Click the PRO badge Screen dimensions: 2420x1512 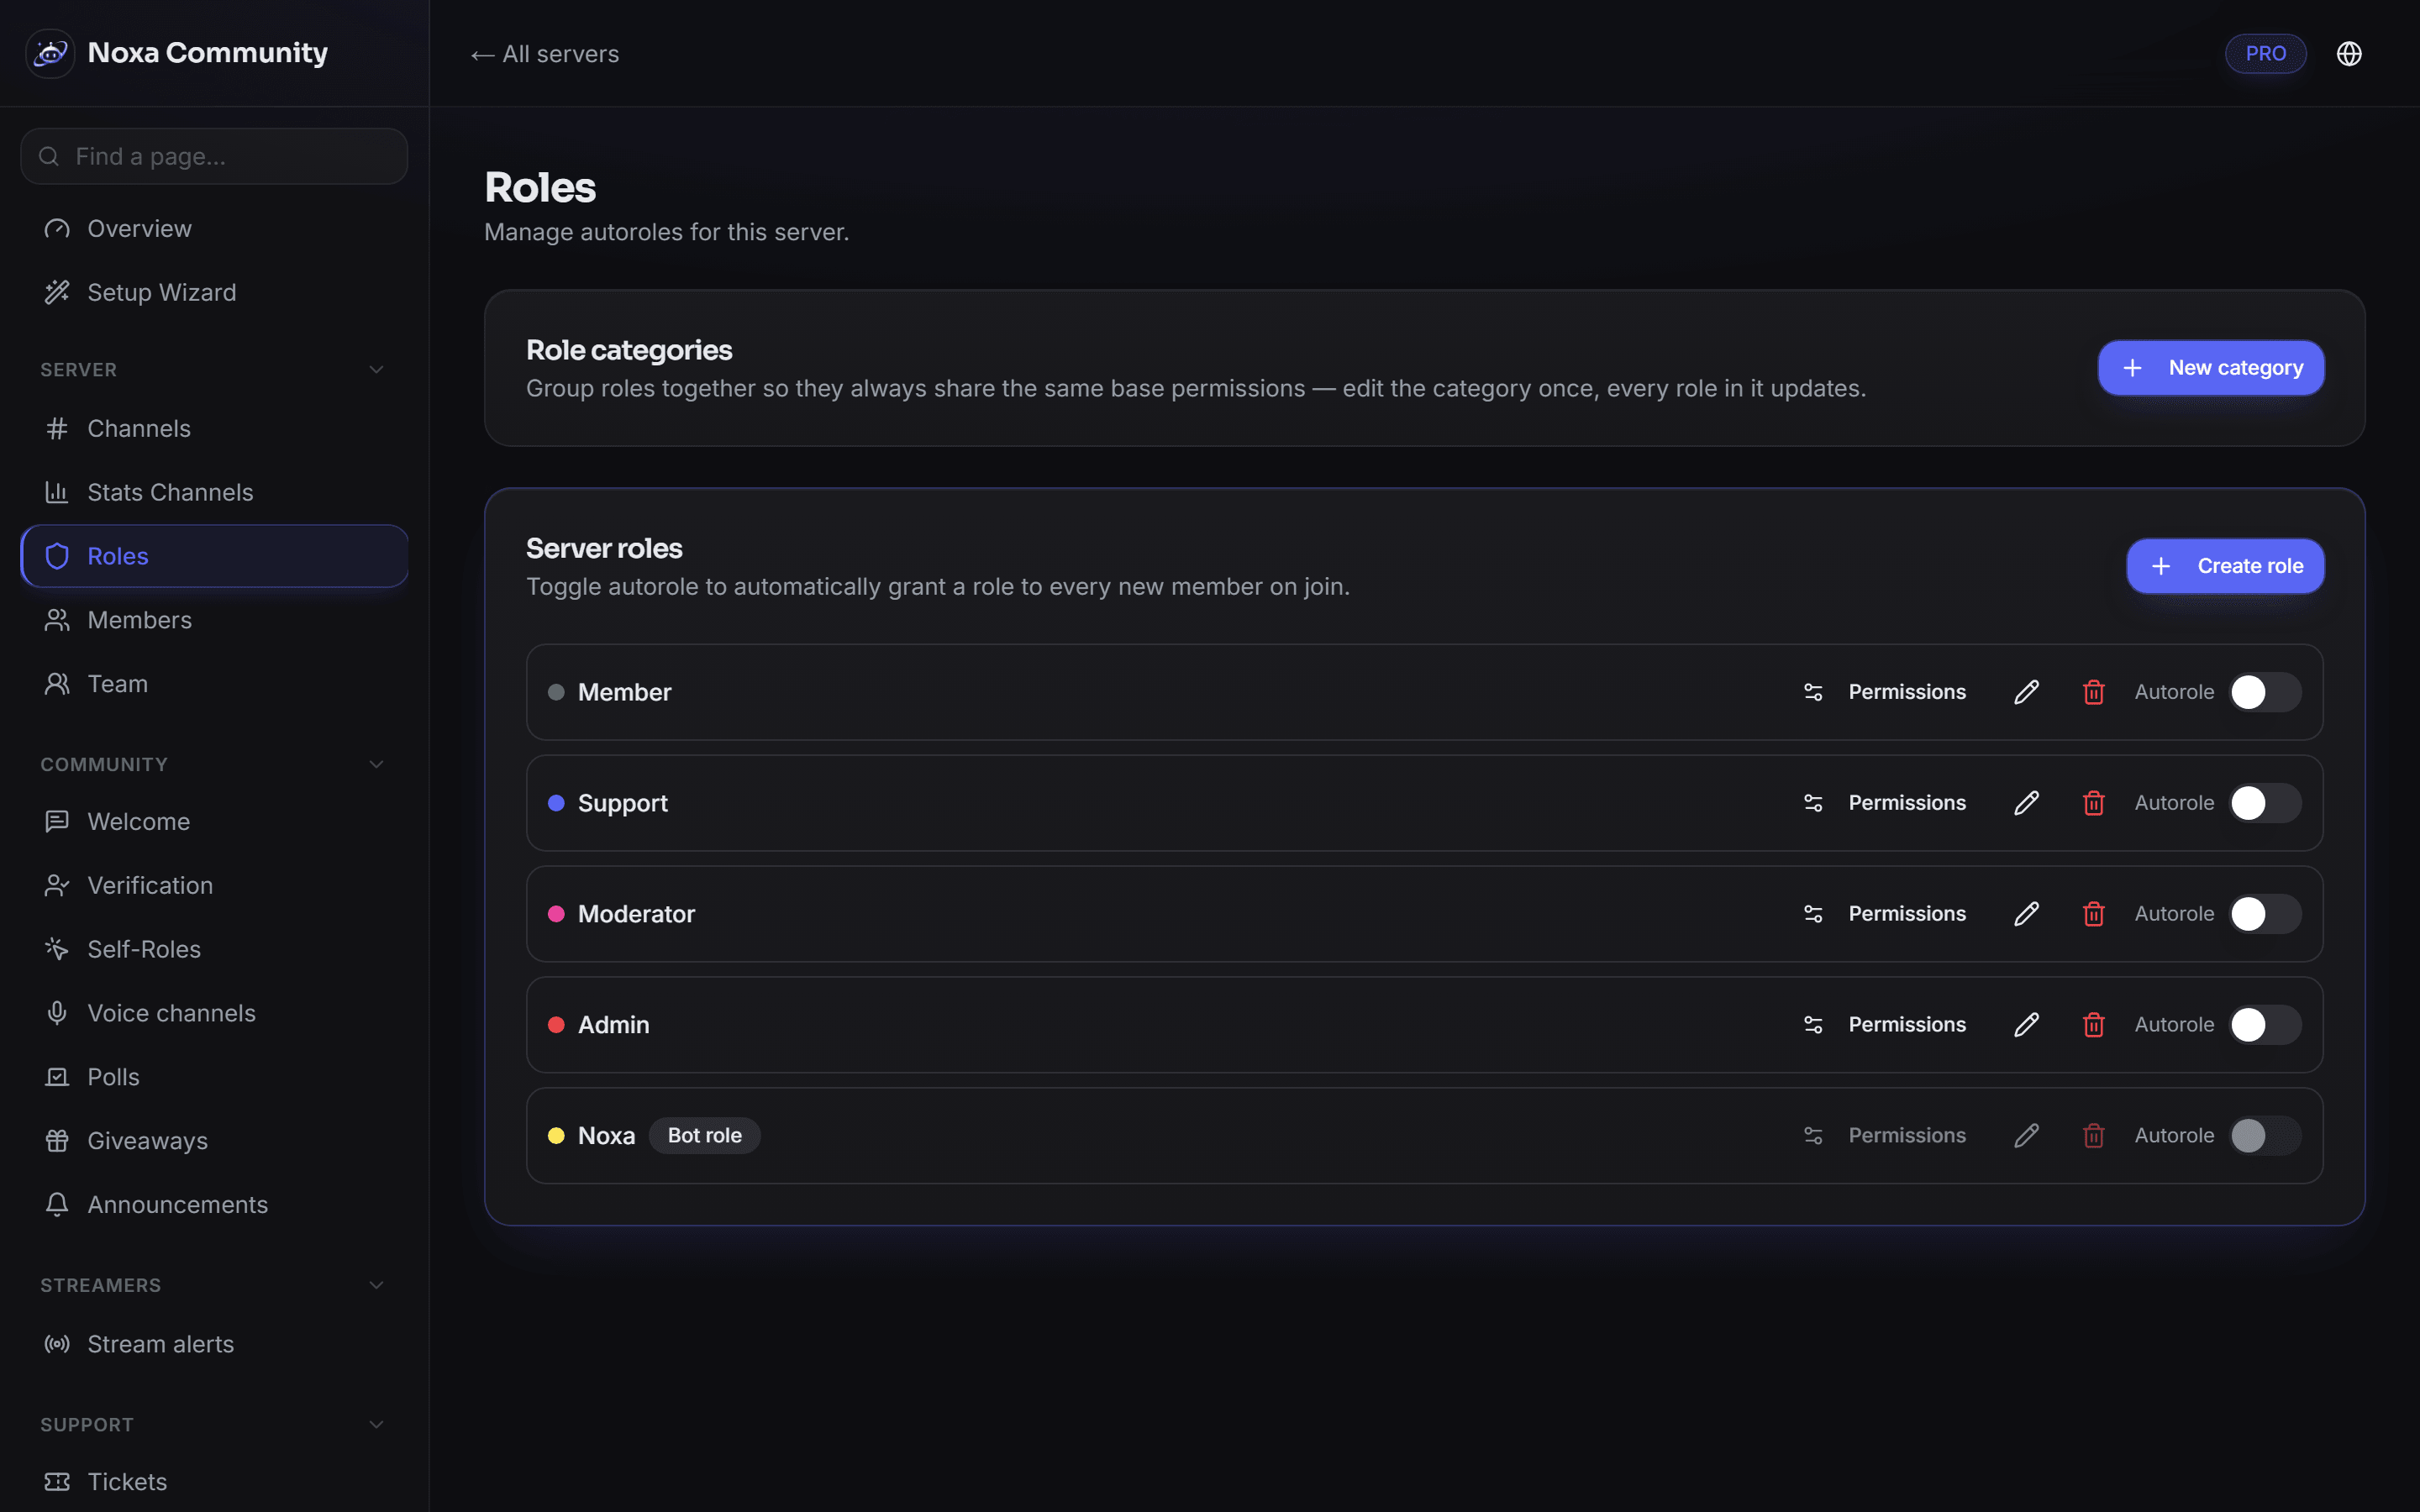tap(2266, 54)
